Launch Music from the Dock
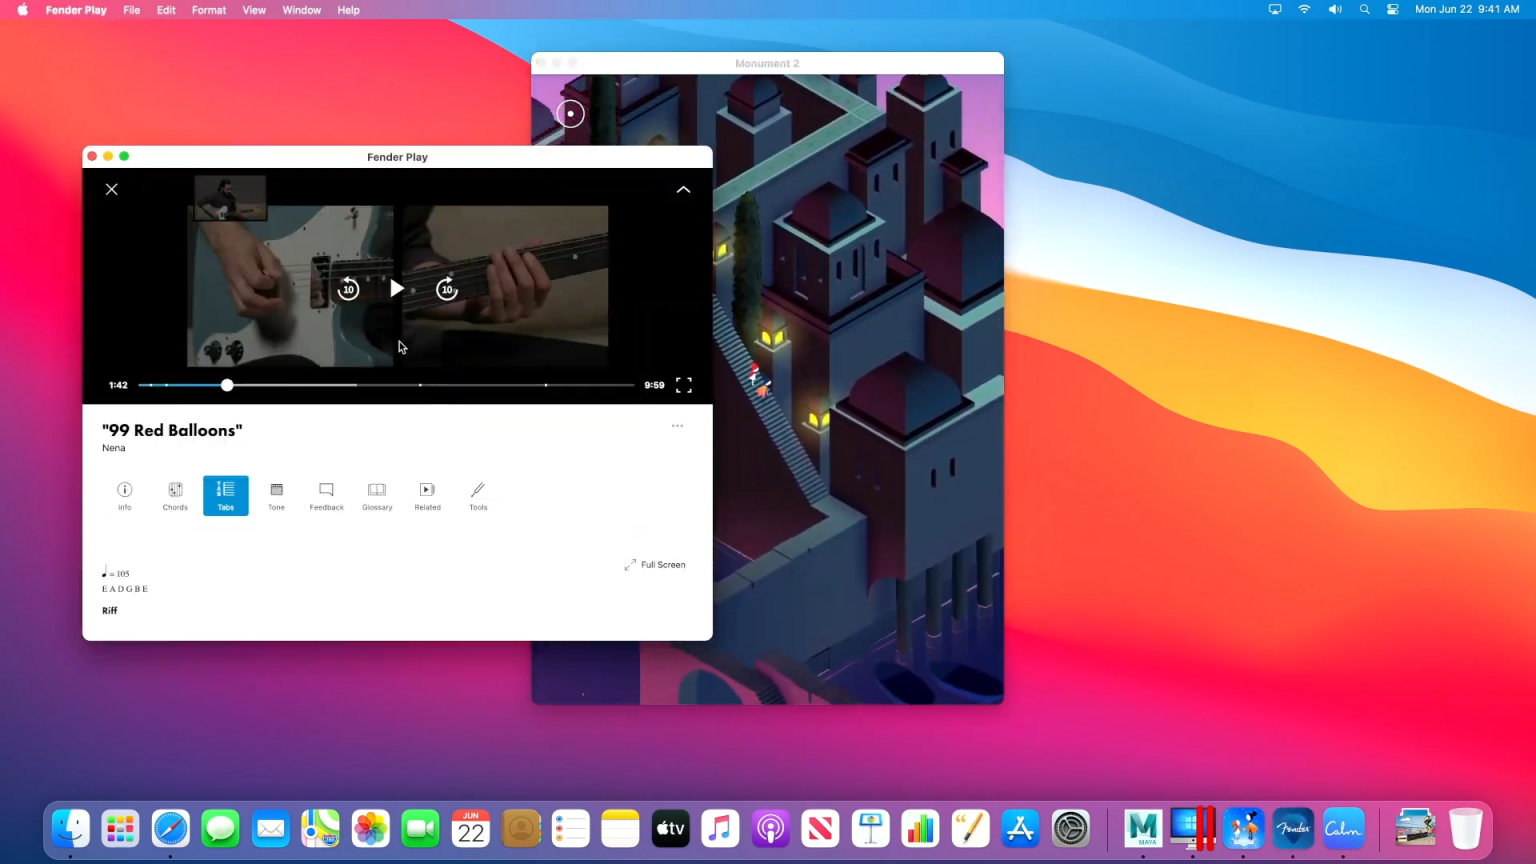The width and height of the screenshot is (1536, 864). 720,828
